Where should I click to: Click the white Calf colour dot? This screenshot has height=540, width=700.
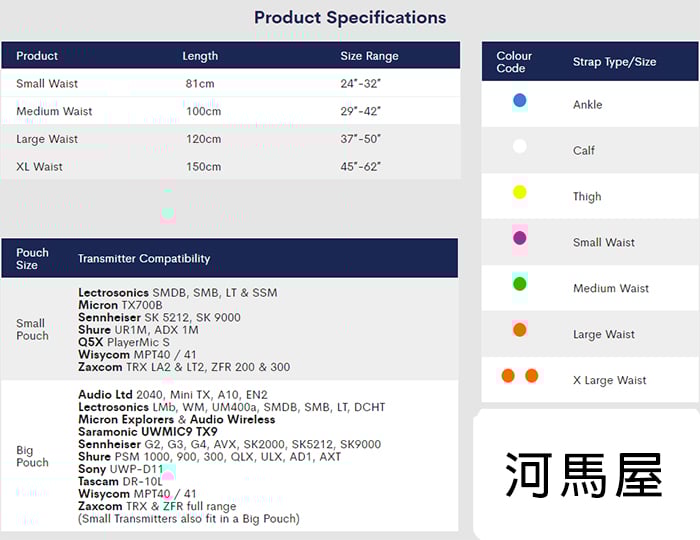(x=520, y=146)
